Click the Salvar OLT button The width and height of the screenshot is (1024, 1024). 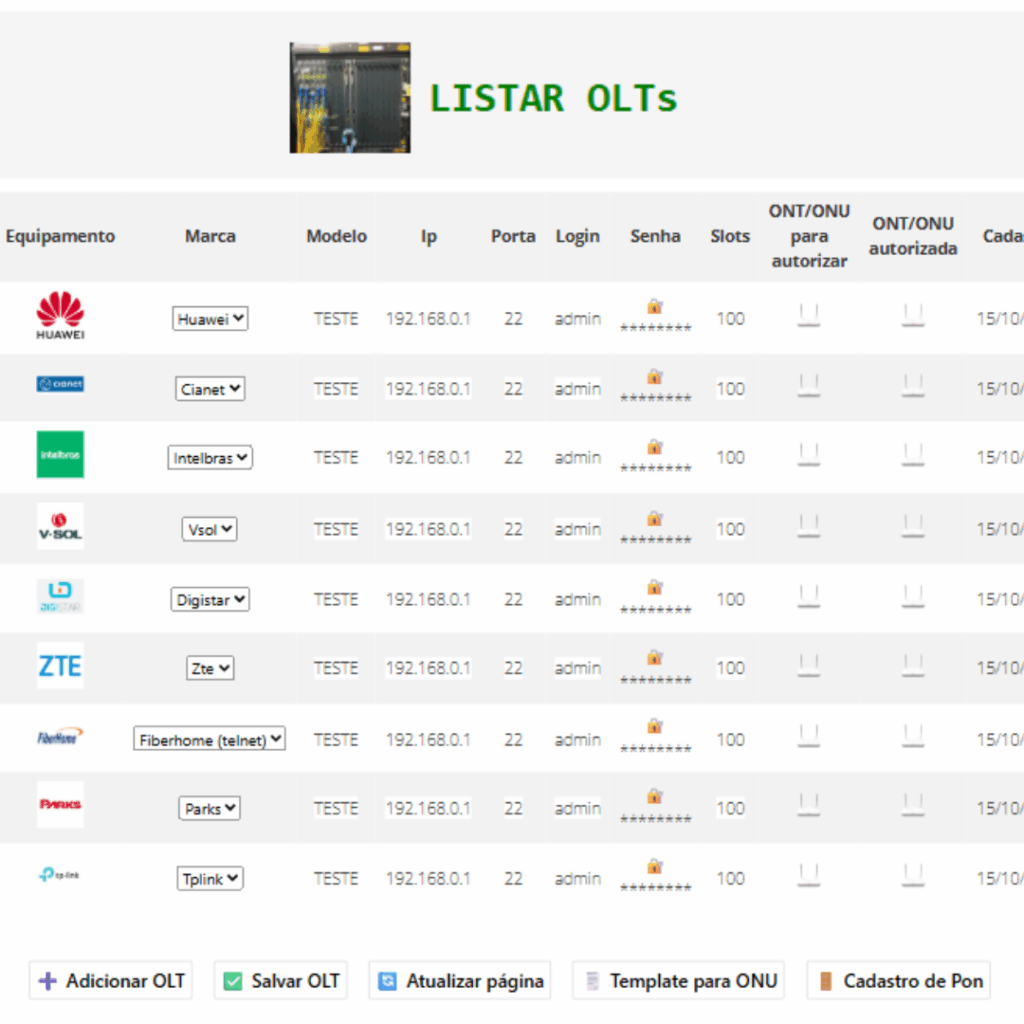pyautogui.click(x=281, y=981)
